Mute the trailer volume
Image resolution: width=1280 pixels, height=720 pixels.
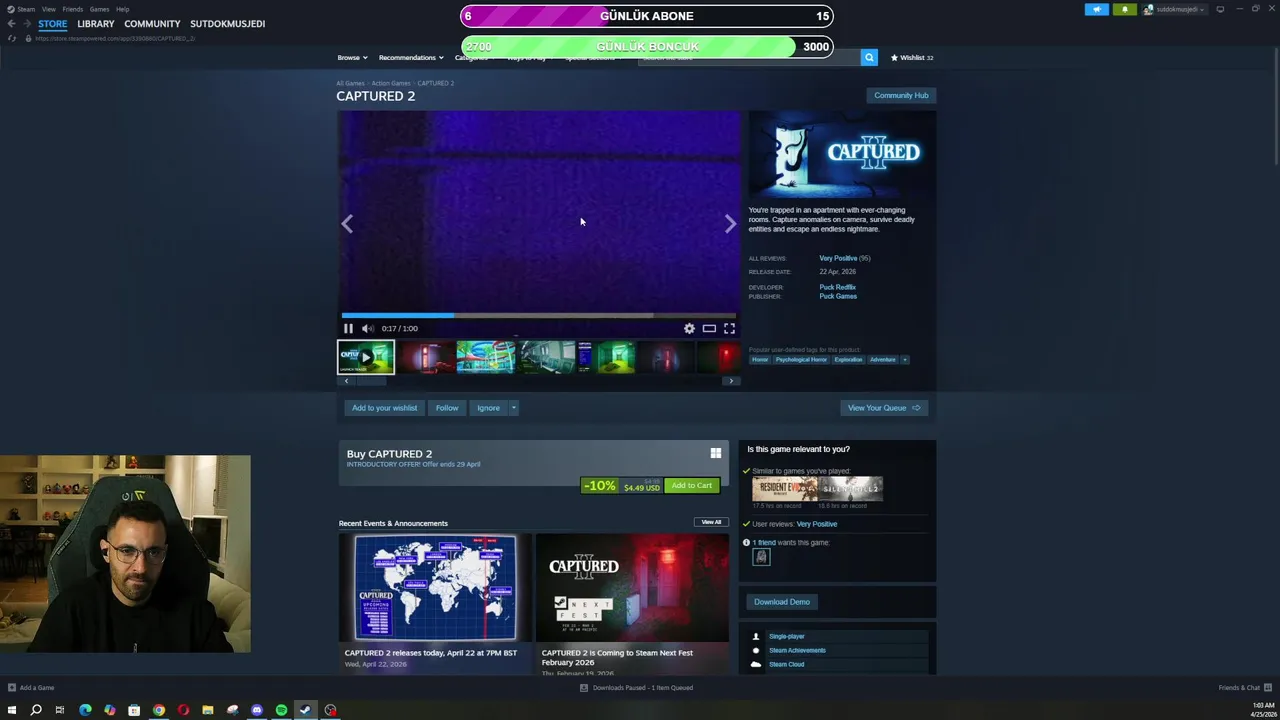pos(368,328)
